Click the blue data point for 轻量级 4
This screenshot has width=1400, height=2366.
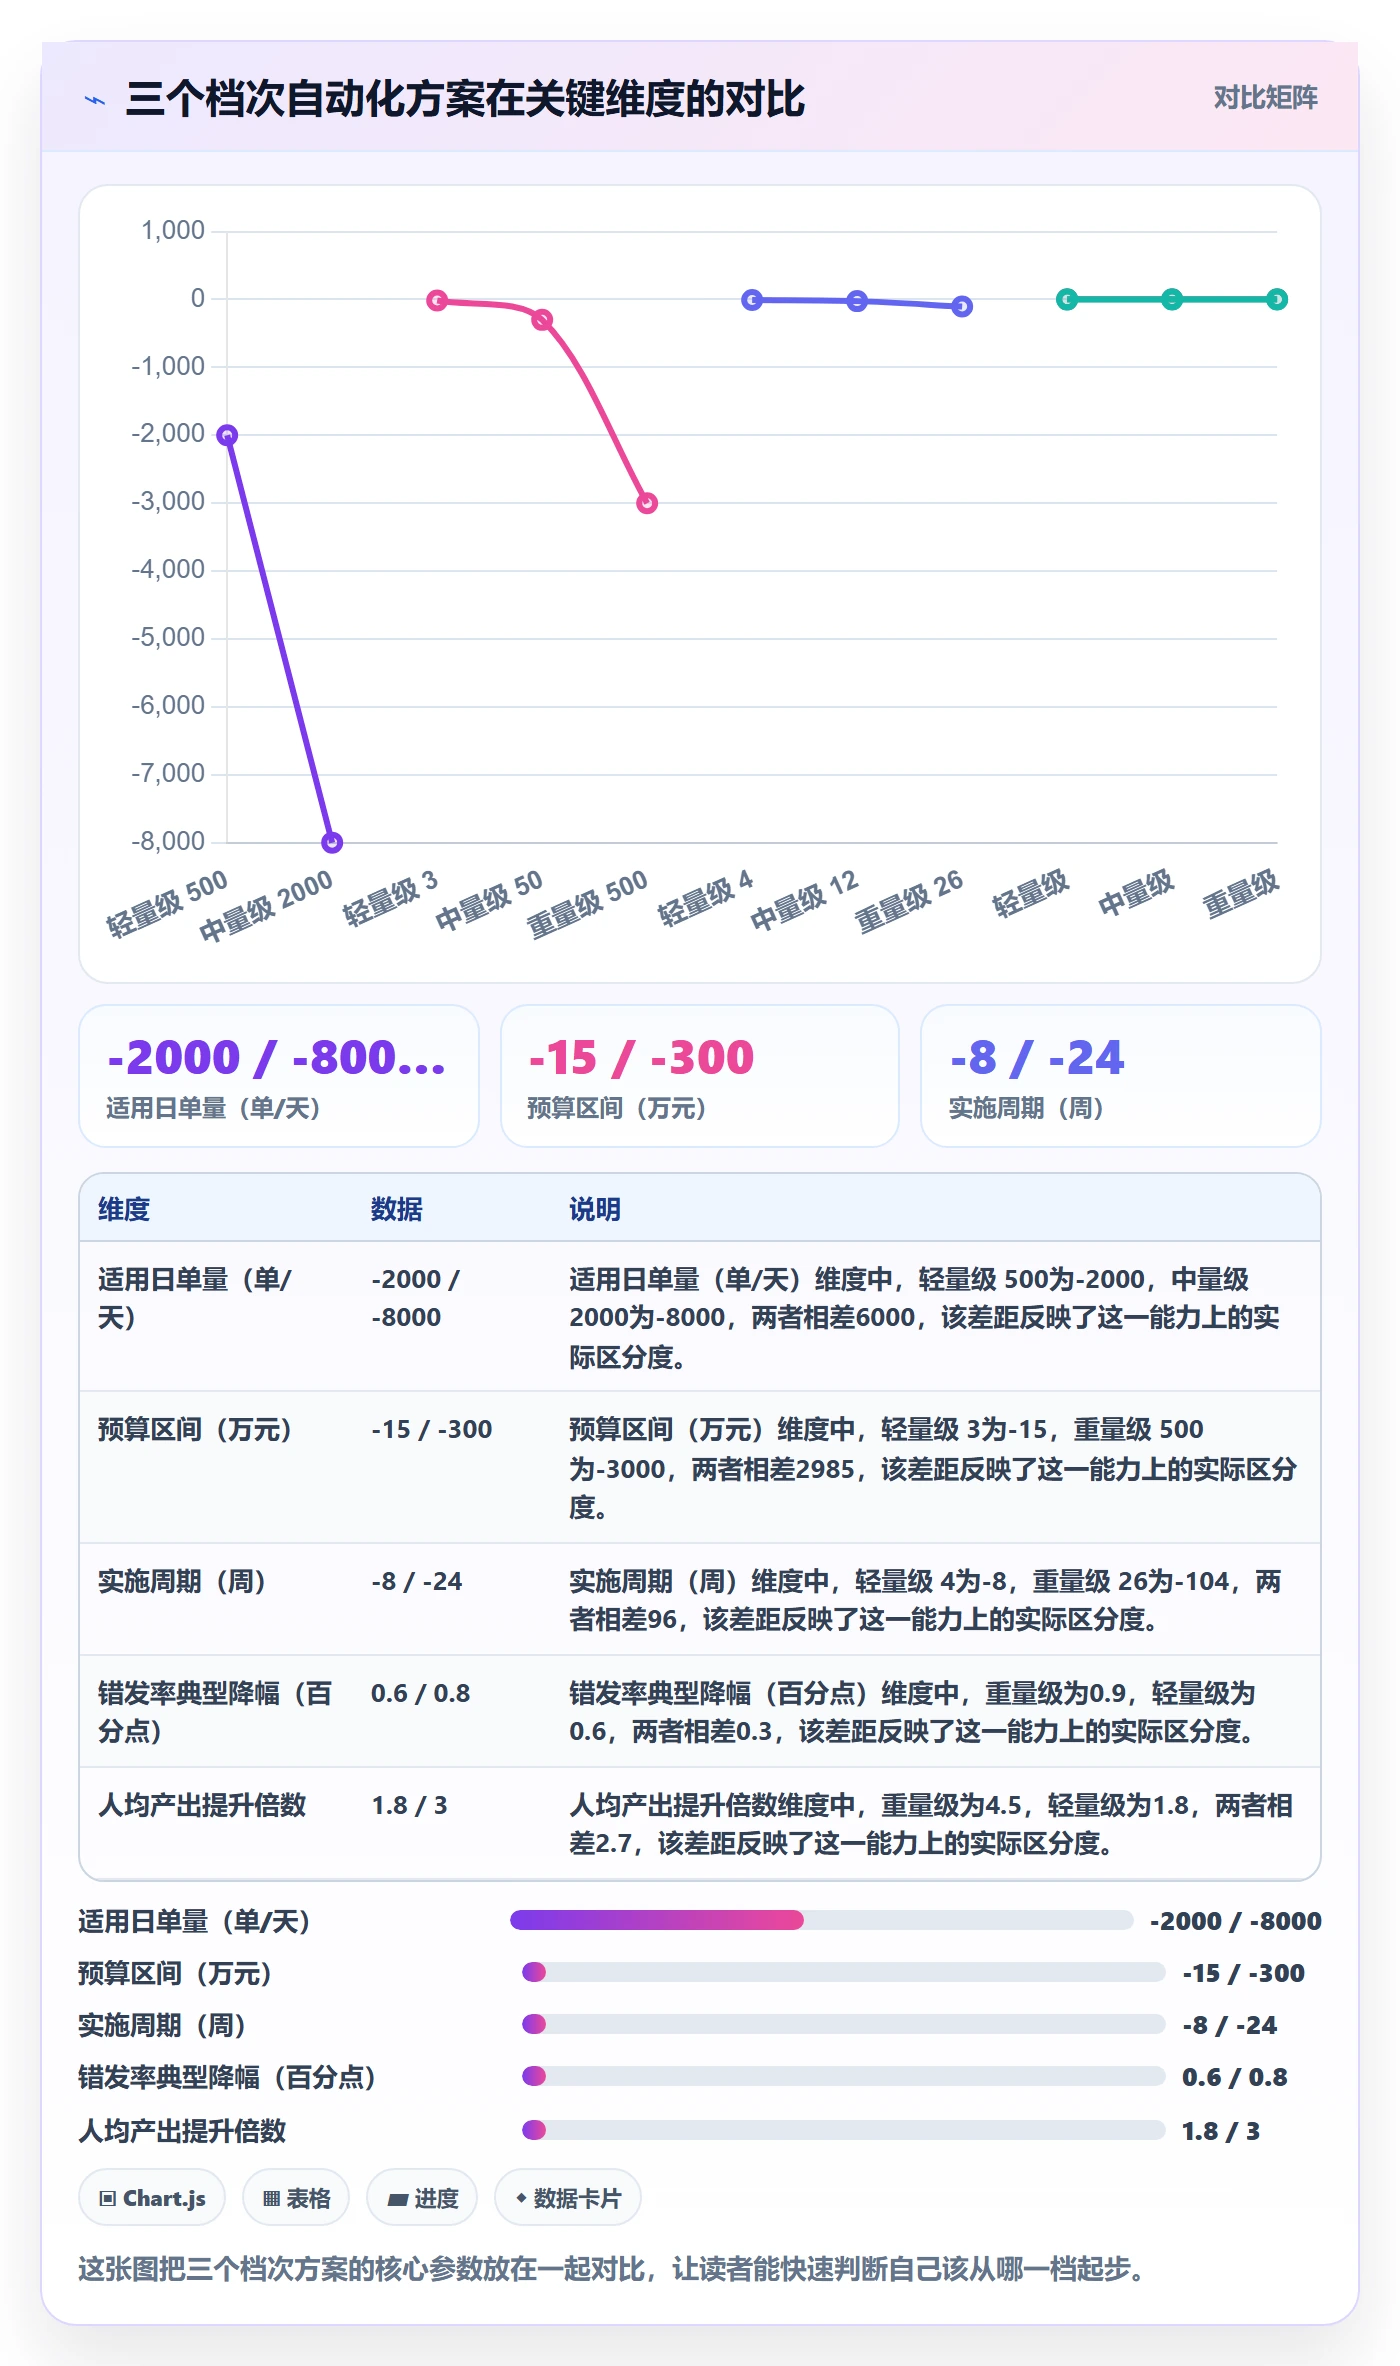[x=752, y=299]
